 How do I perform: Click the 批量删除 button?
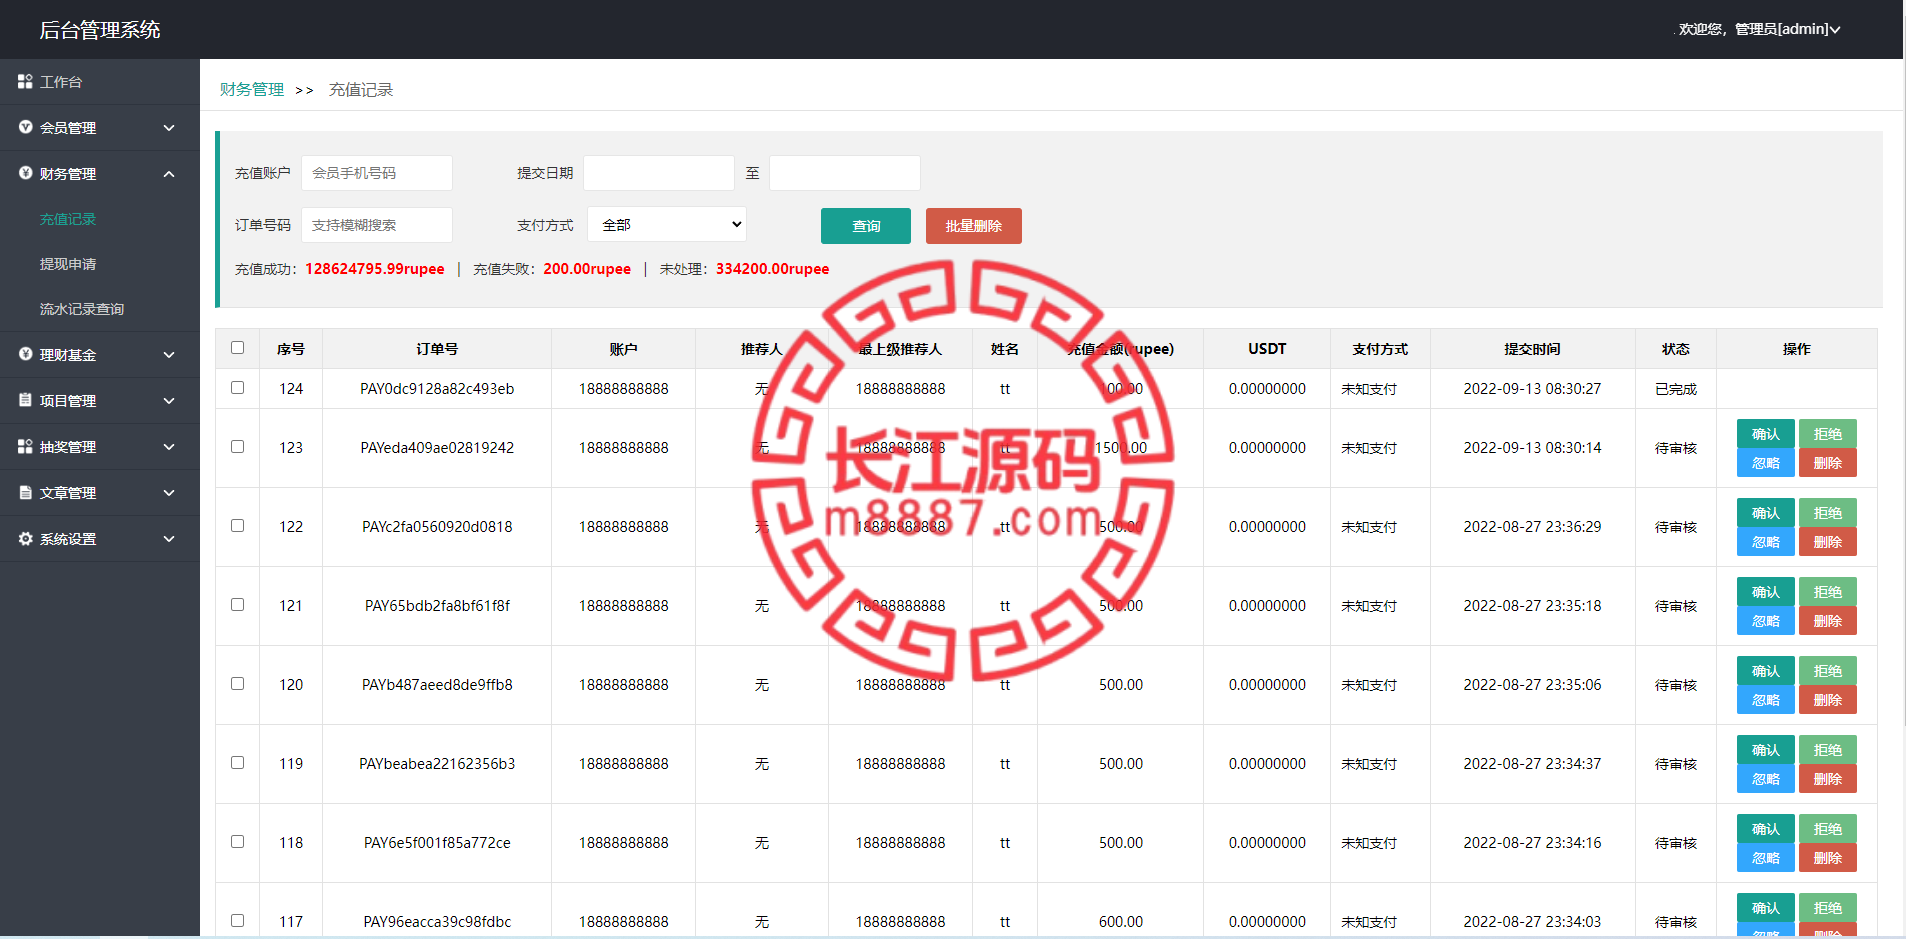tap(974, 226)
